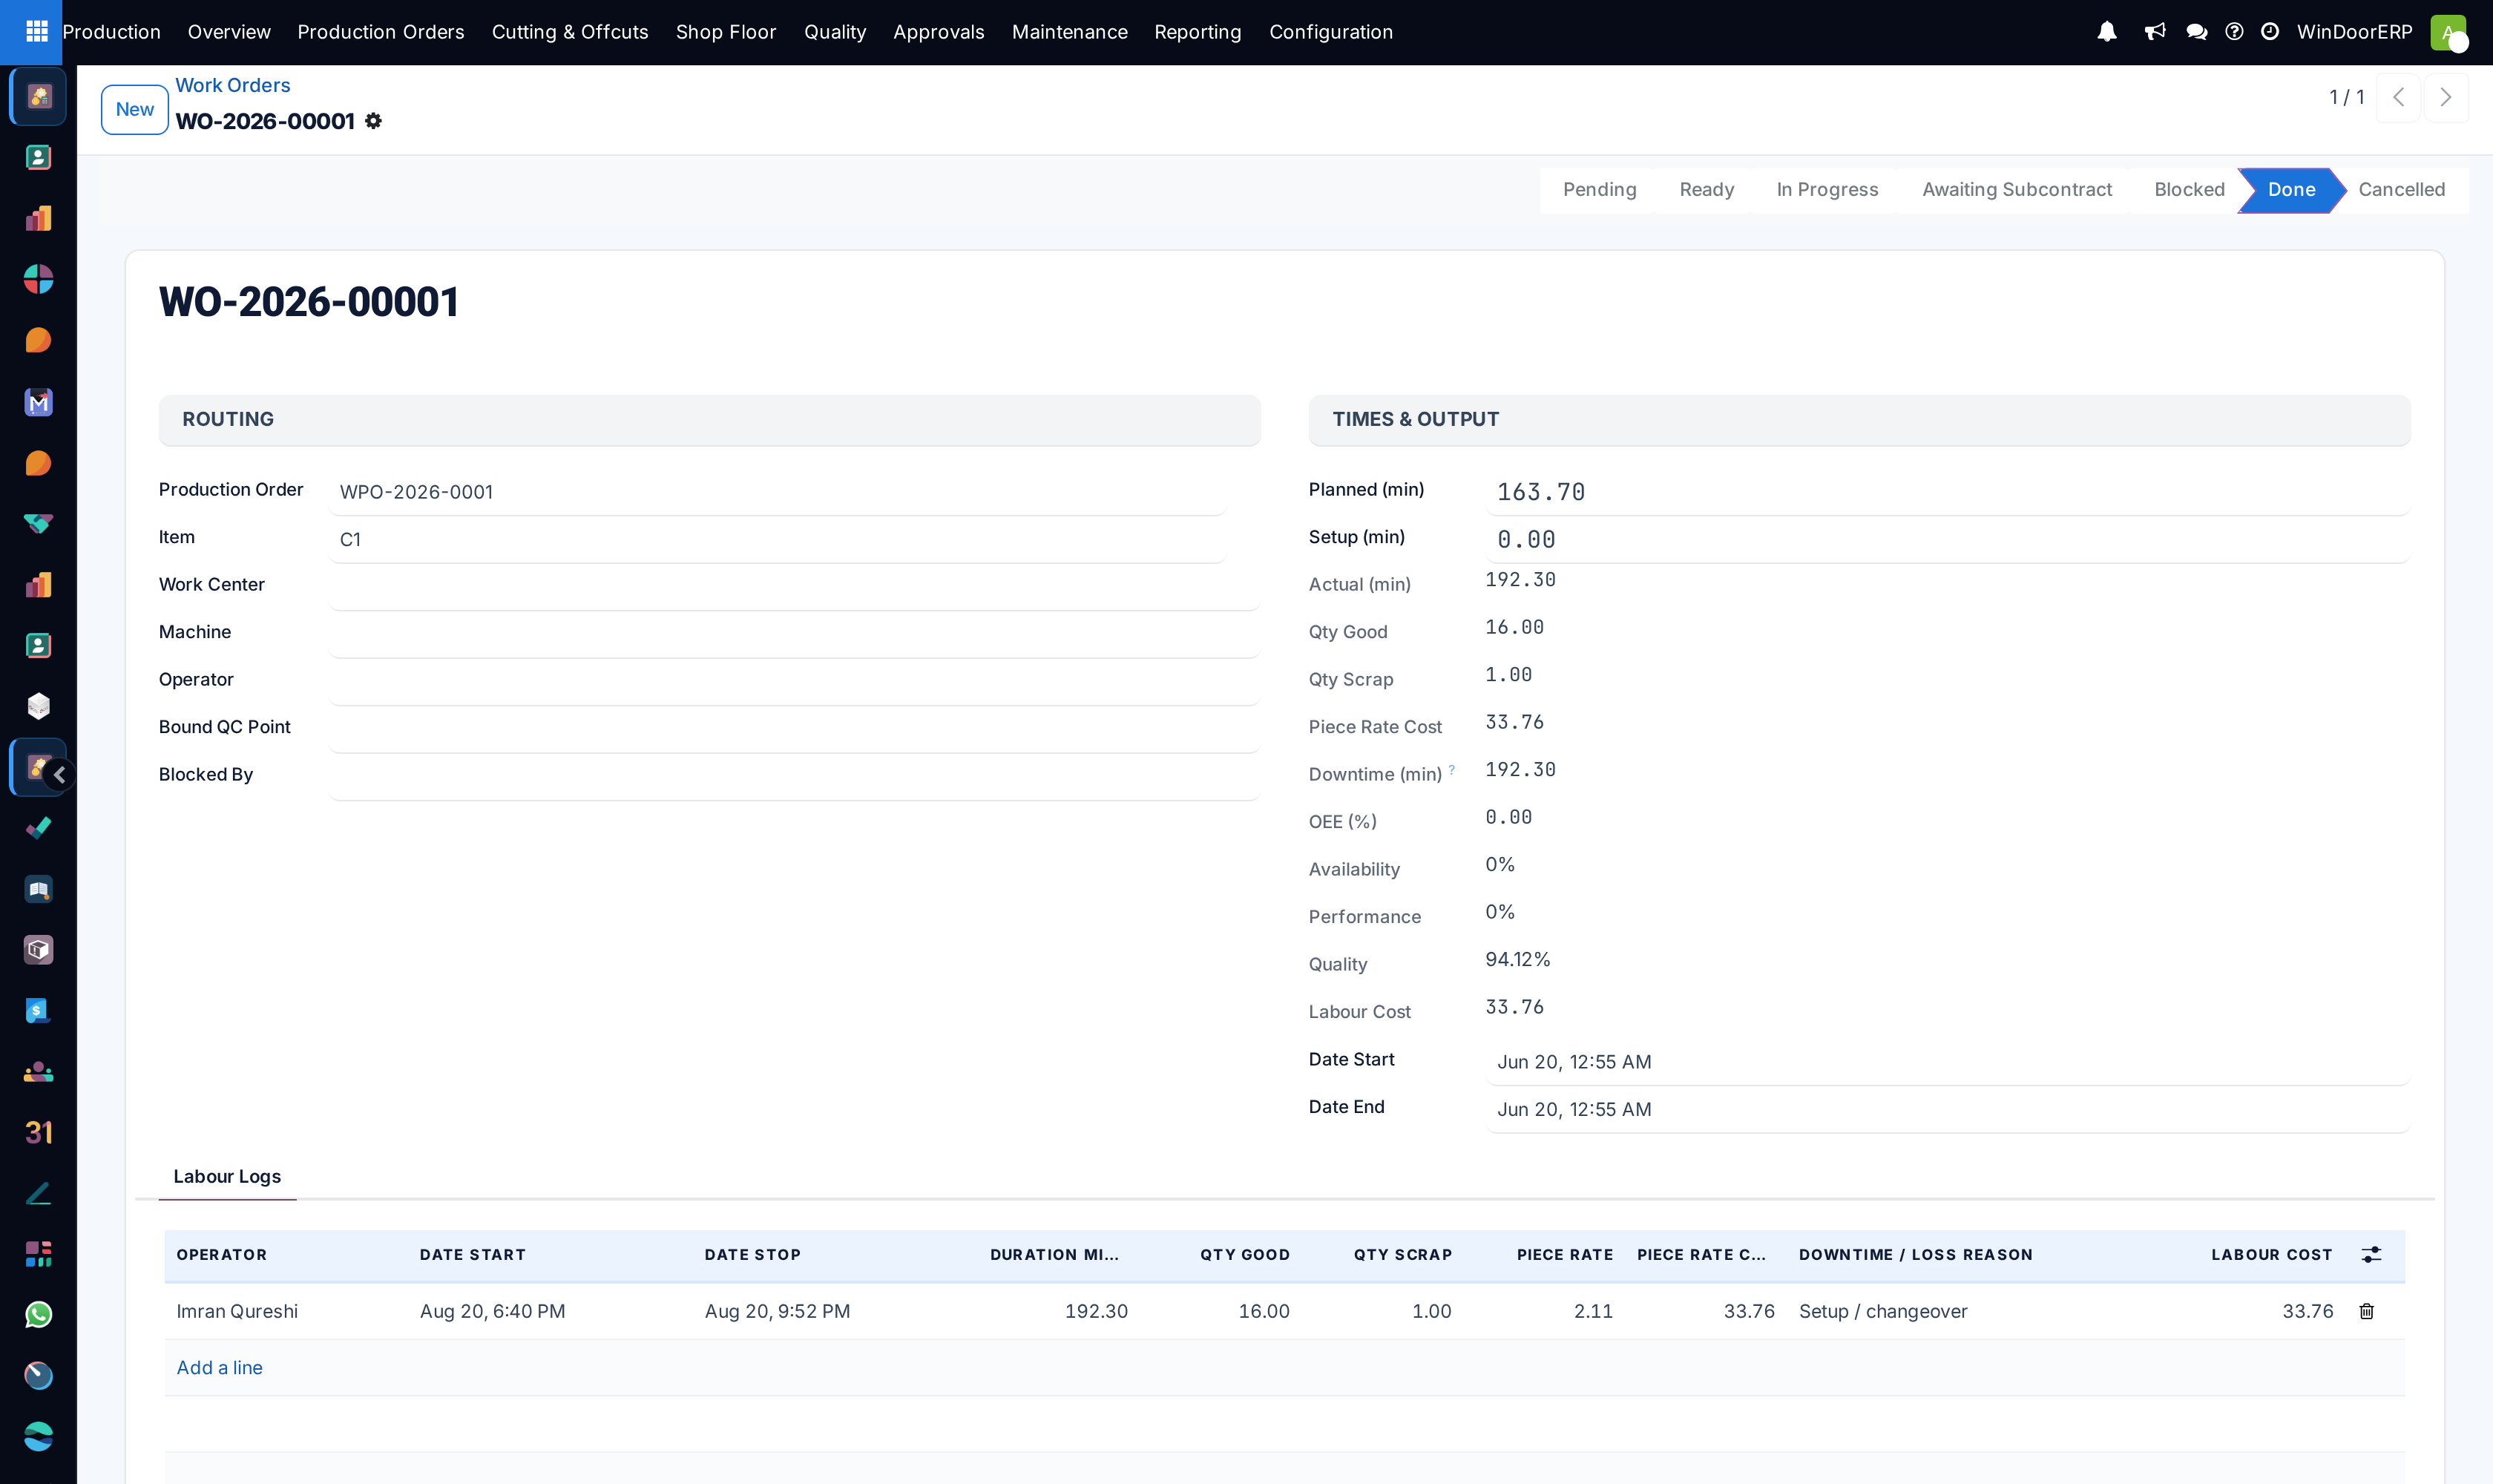This screenshot has height=1484, width=2493.
Task: Set status to Awaiting Subcontract
Action: (2017, 190)
